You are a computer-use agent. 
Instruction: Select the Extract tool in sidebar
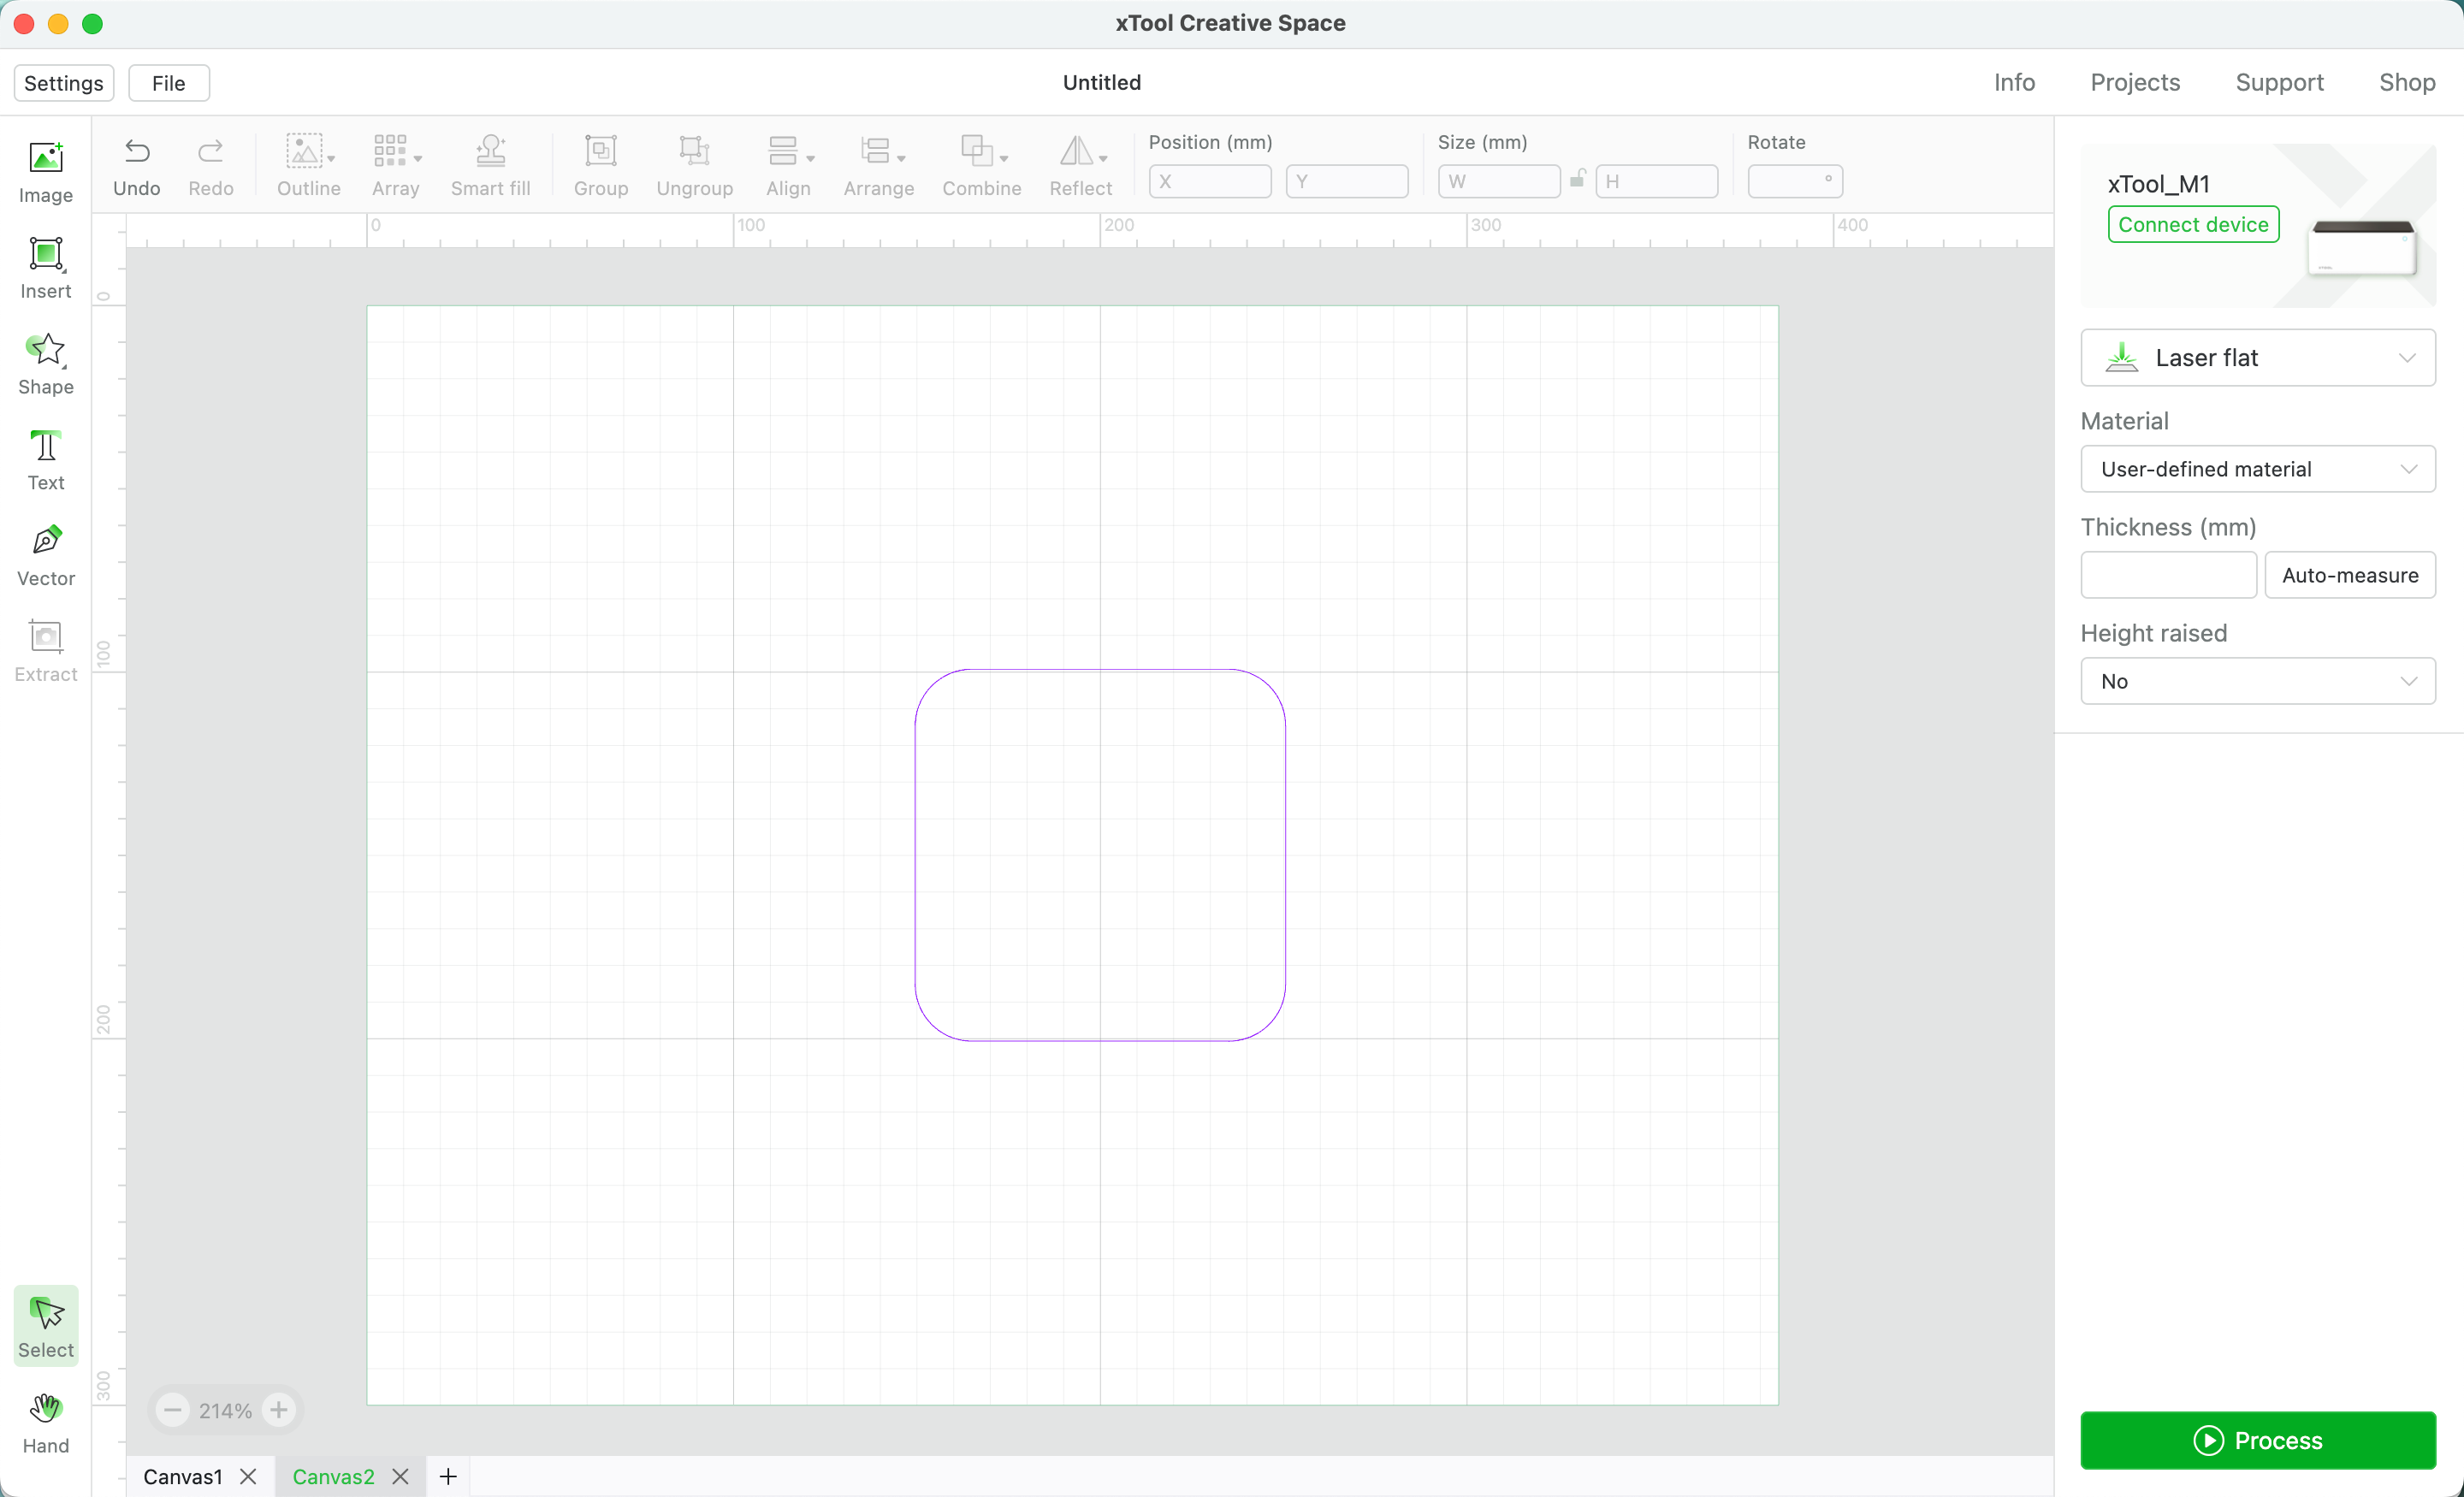point(45,649)
